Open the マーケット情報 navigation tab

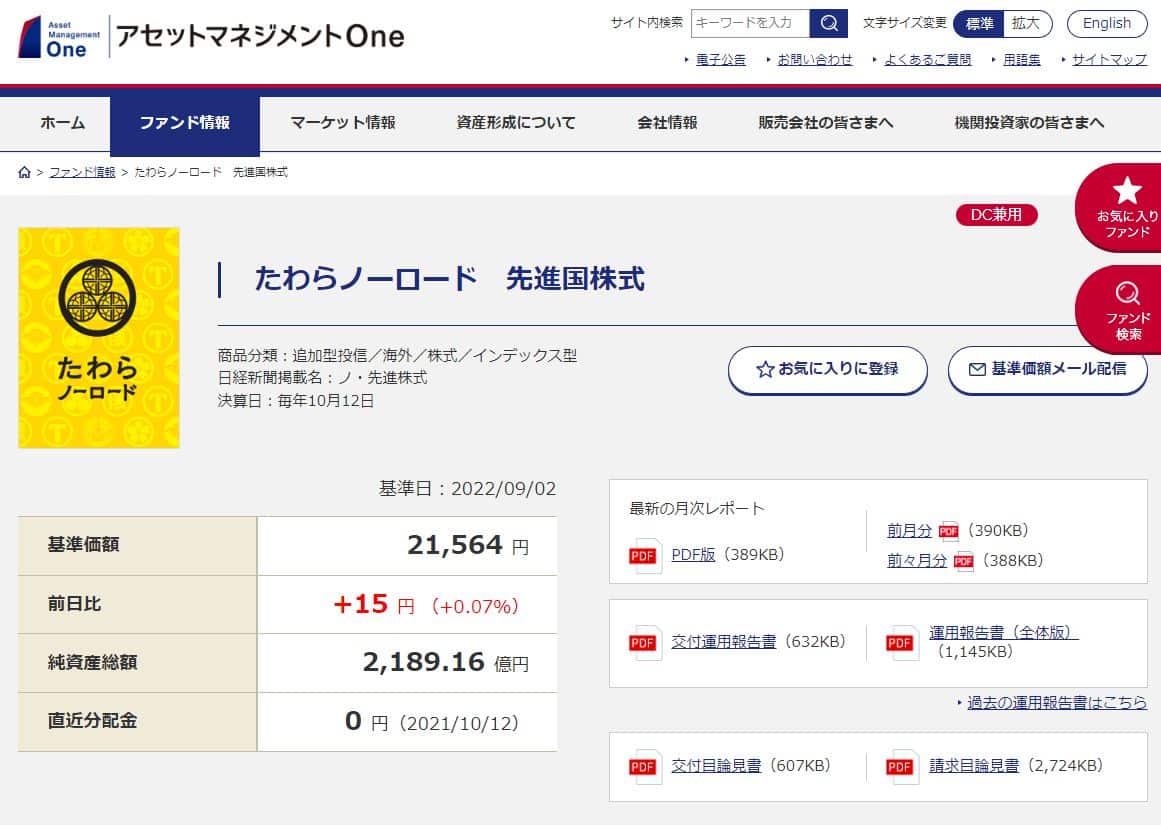click(343, 123)
